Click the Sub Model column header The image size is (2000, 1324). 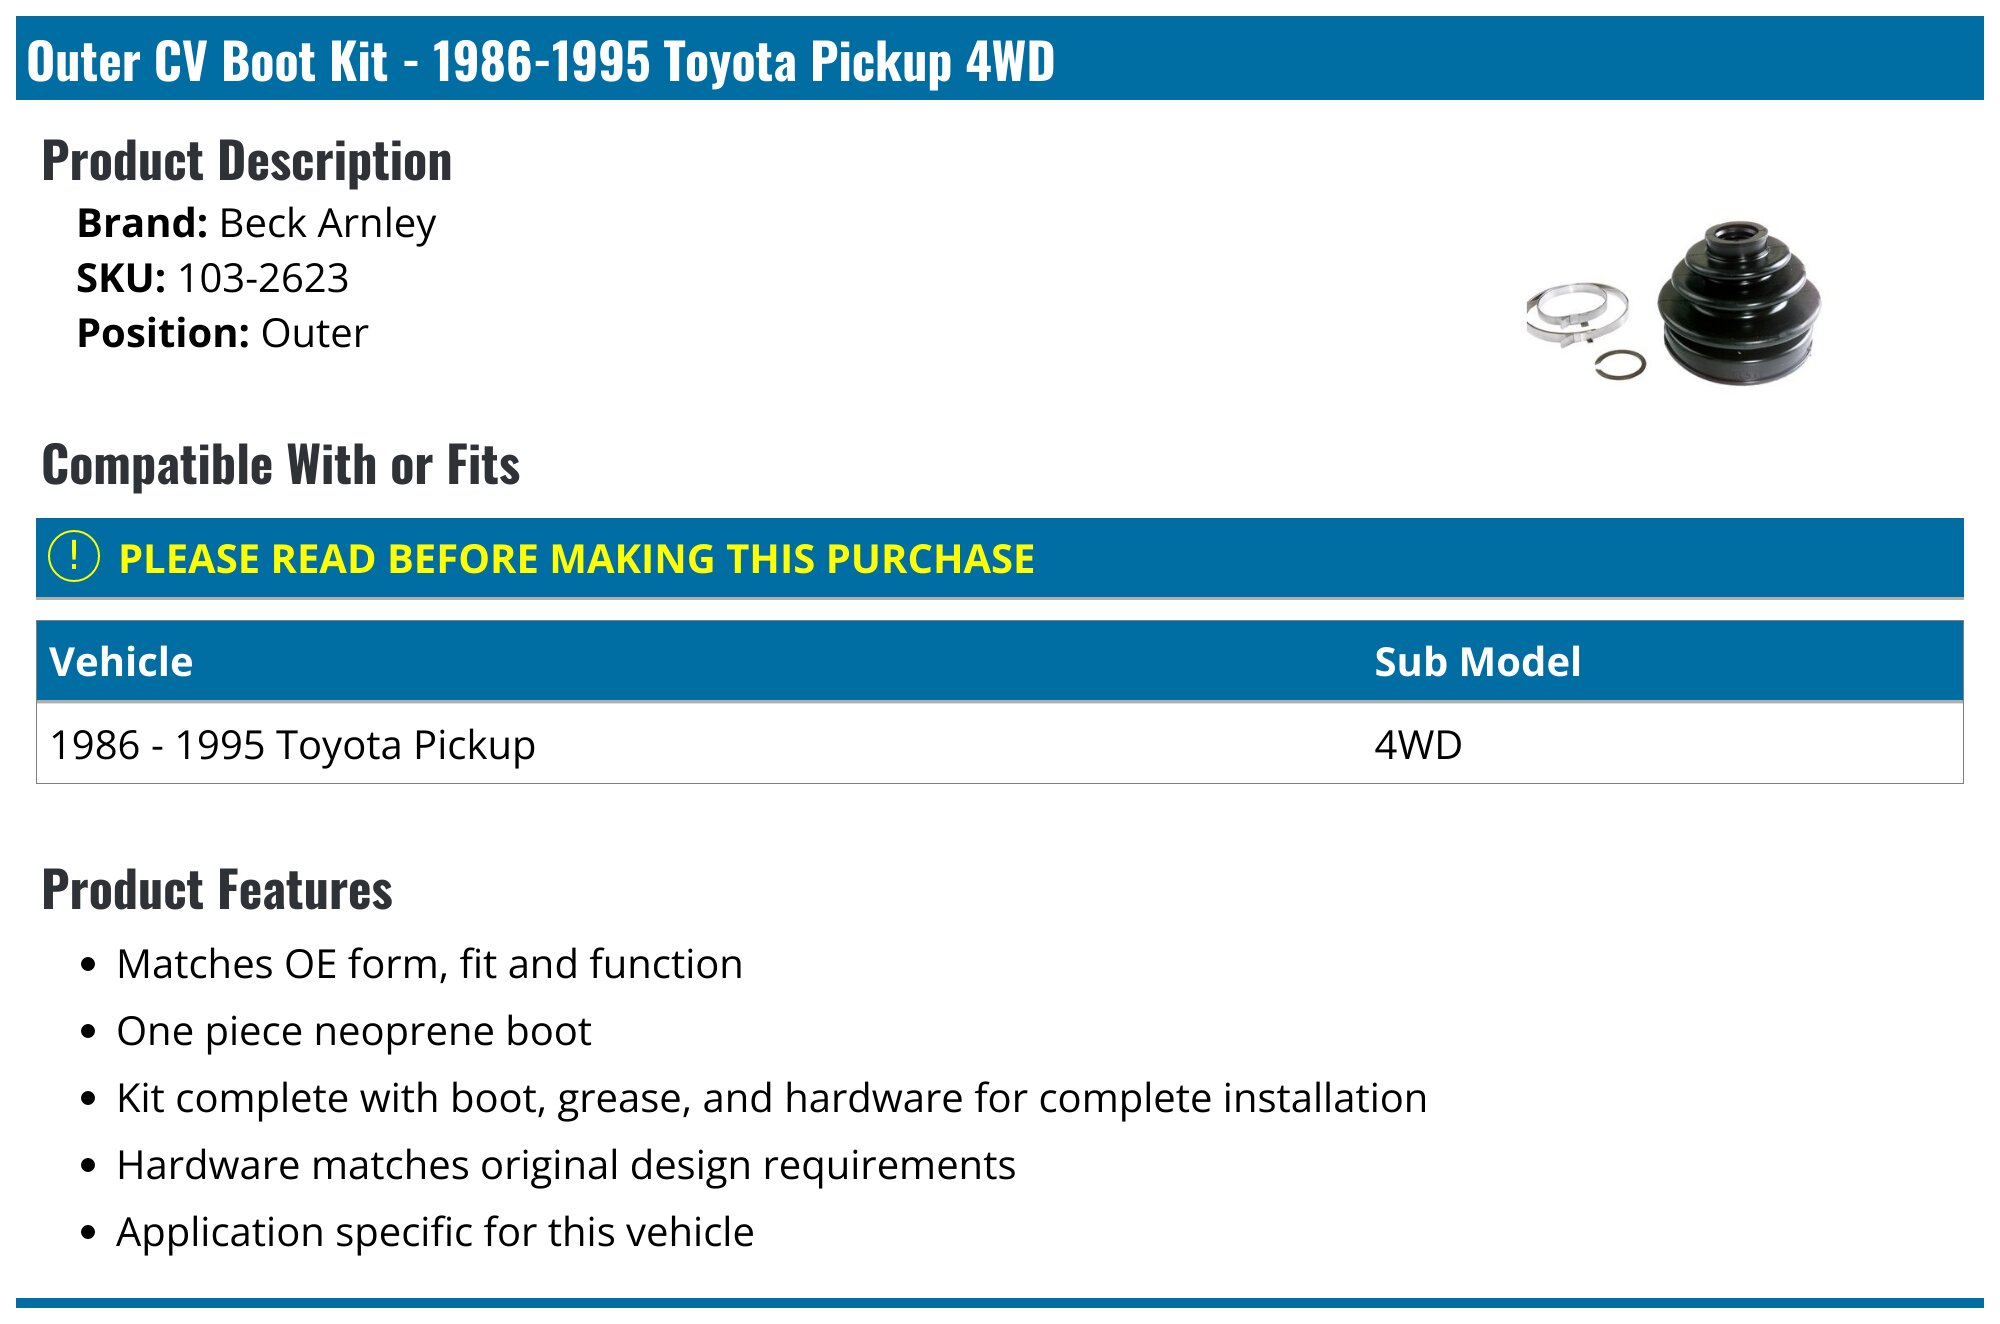pyautogui.click(x=1477, y=662)
